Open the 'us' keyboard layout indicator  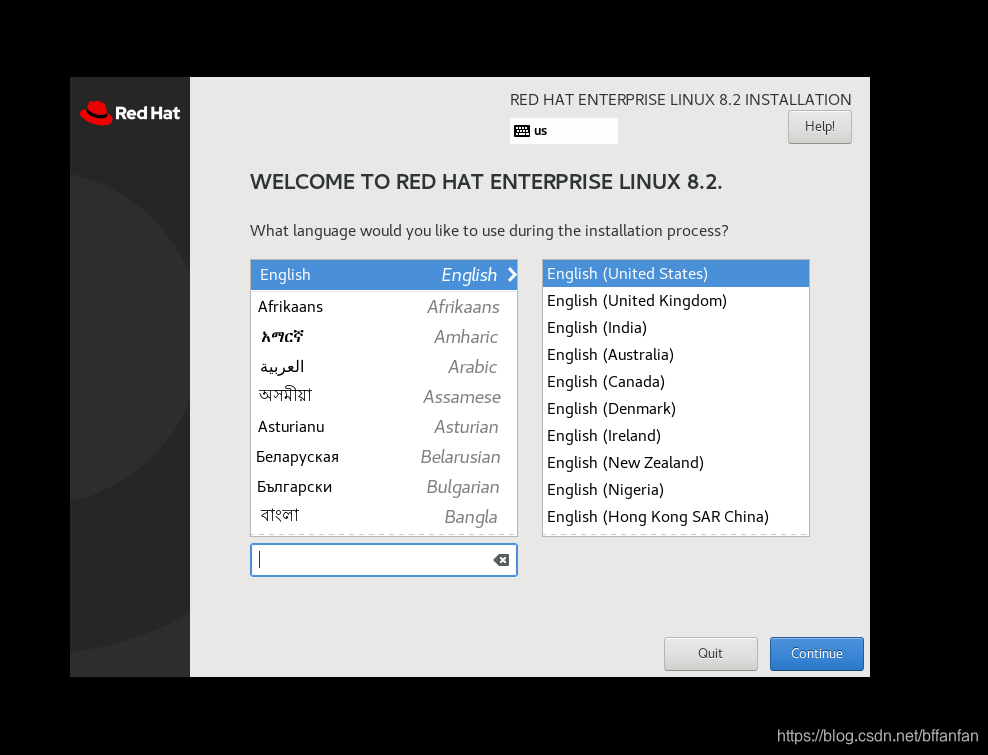(x=563, y=131)
